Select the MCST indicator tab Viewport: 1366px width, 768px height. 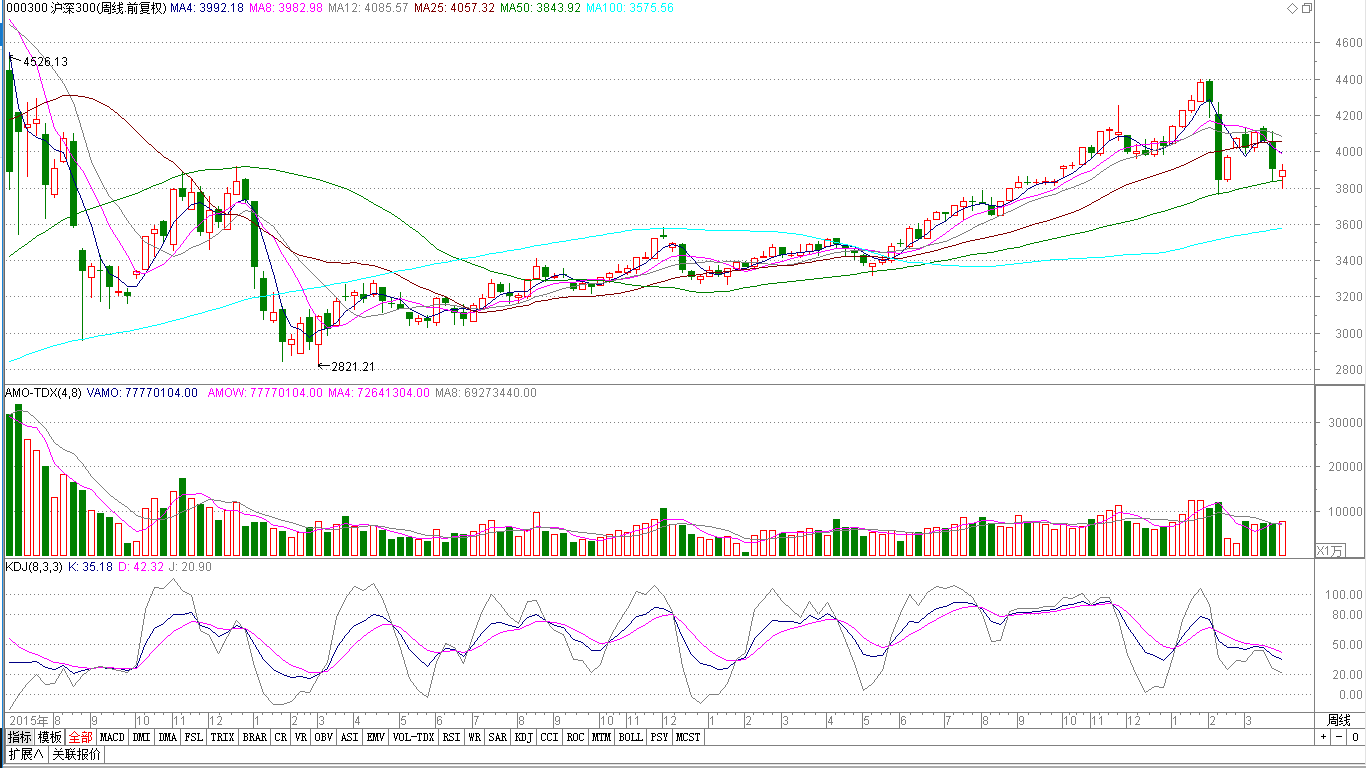click(x=688, y=737)
